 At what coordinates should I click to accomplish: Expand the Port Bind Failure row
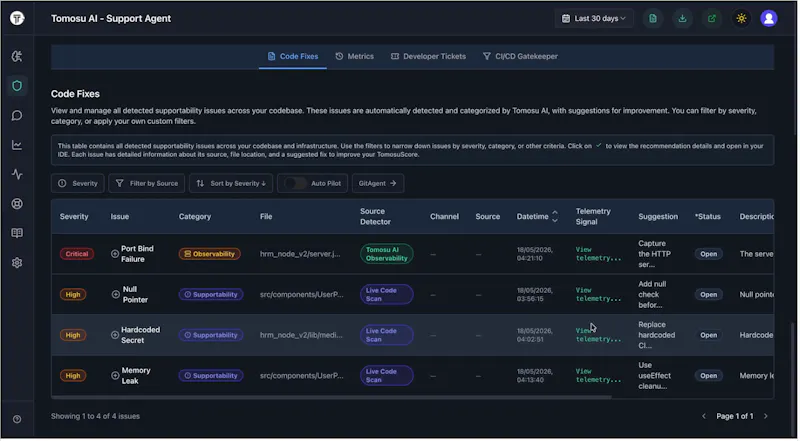(x=115, y=254)
